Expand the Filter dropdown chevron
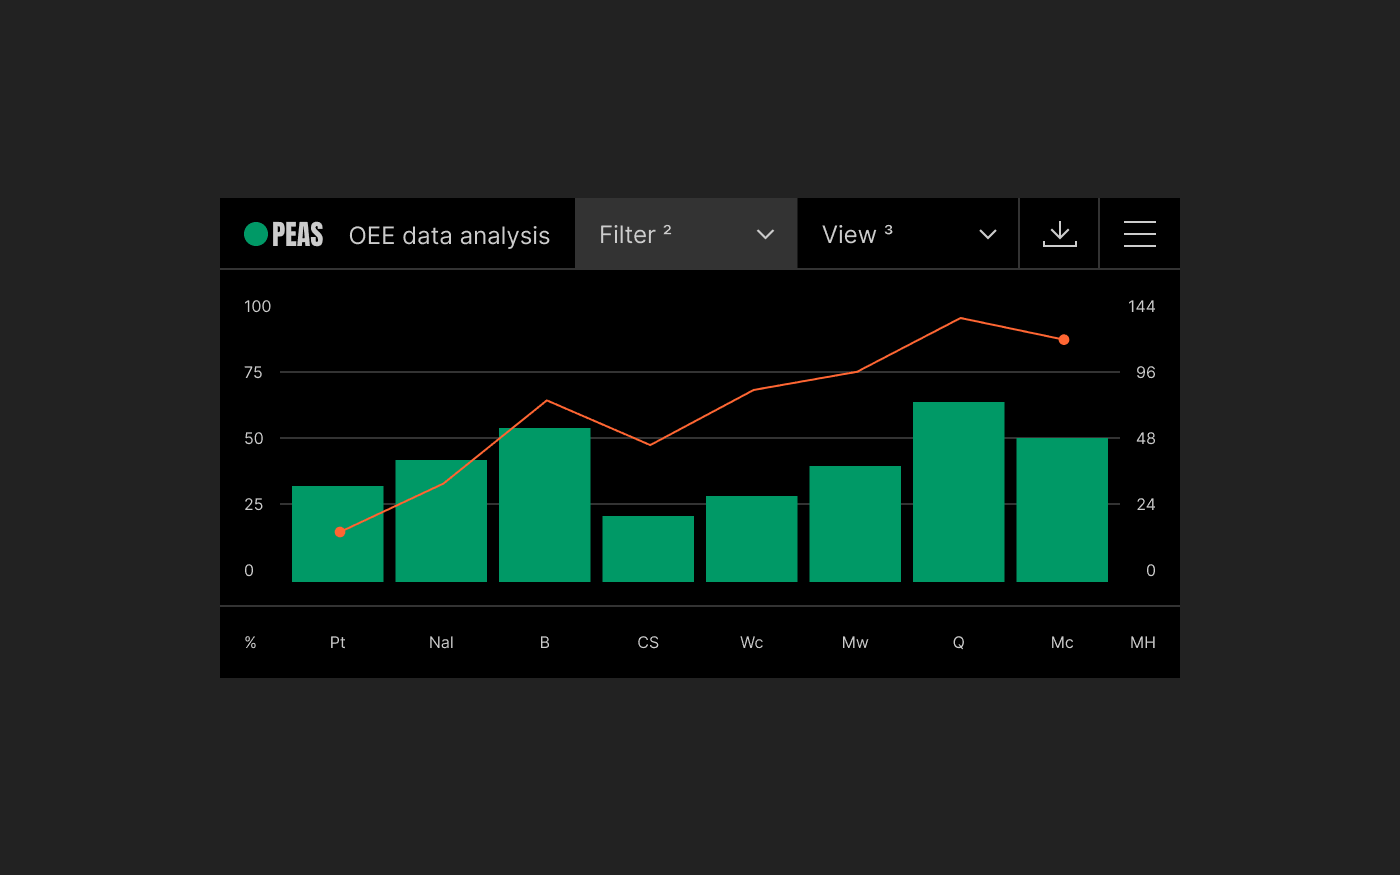Image resolution: width=1400 pixels, height=875 pixels. coord(766,234)
